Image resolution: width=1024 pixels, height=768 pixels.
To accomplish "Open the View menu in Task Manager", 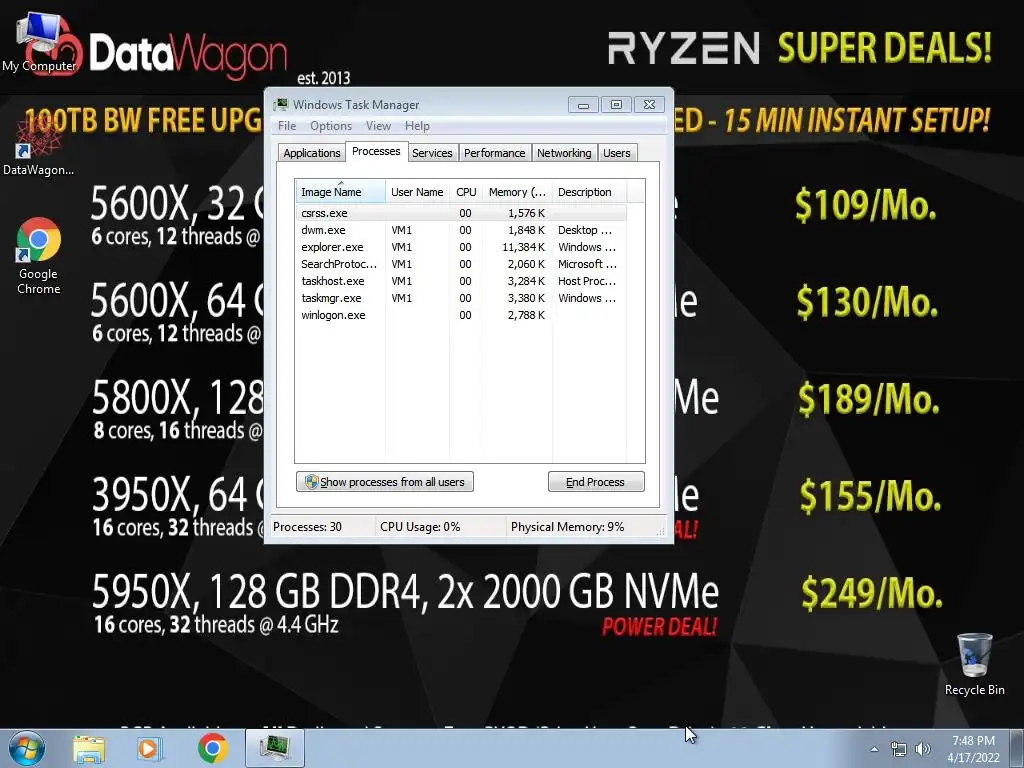I will click(378, 126).
